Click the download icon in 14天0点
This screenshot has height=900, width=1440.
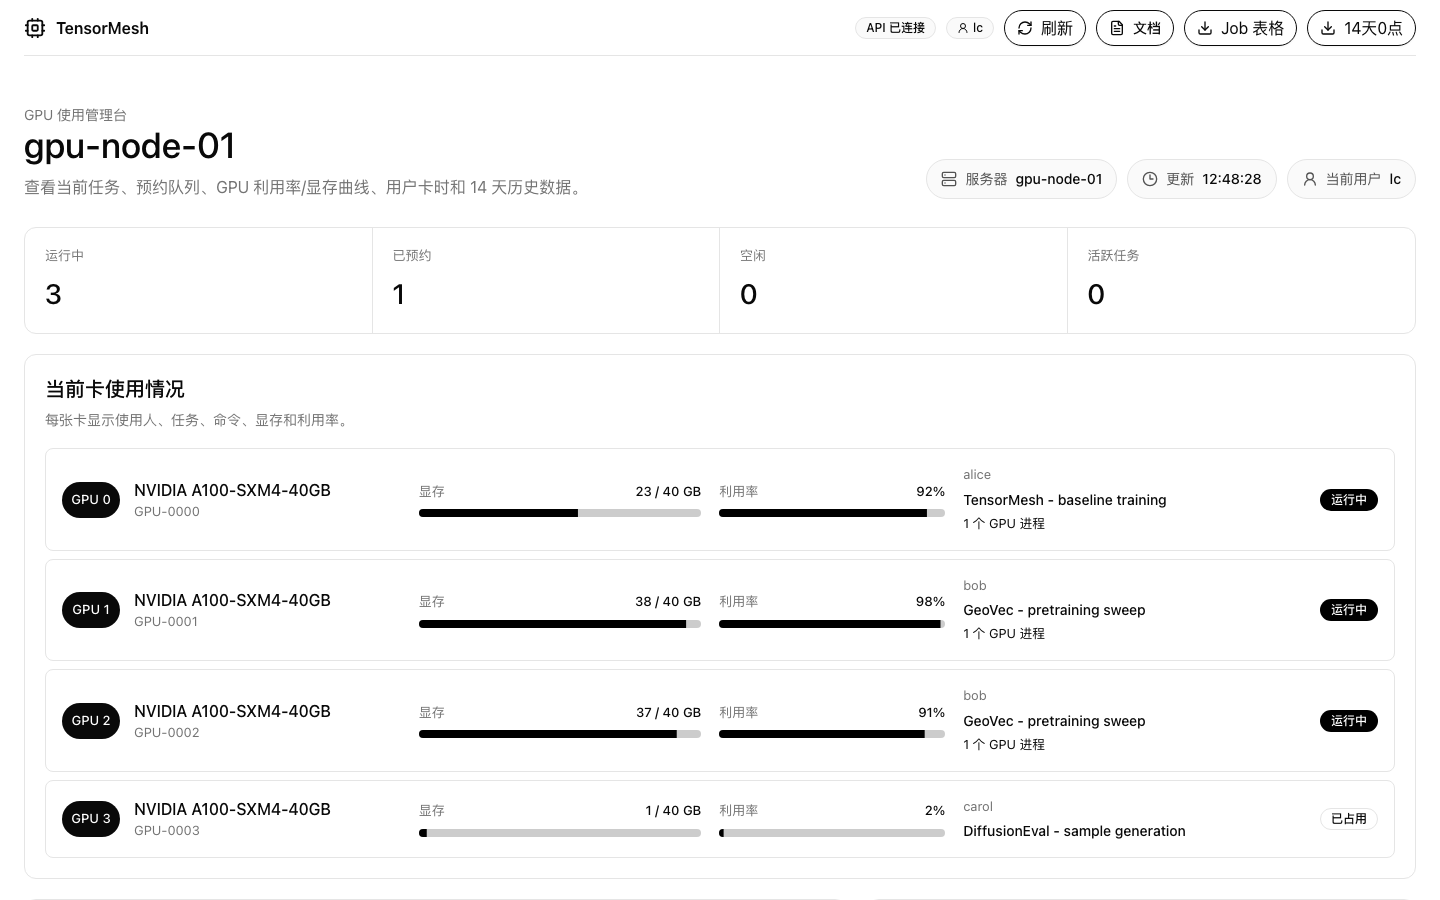[x=1328, y=28]
